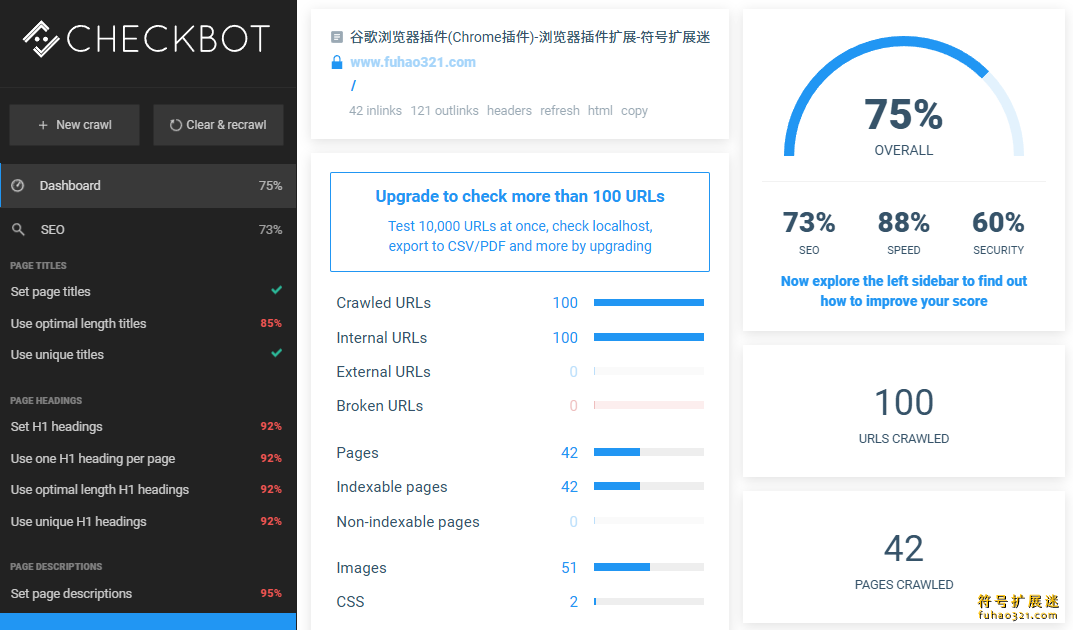1073x630 pixels.
Task: Click green checkmark beside Use unique titles
Action: pos(276,353)
